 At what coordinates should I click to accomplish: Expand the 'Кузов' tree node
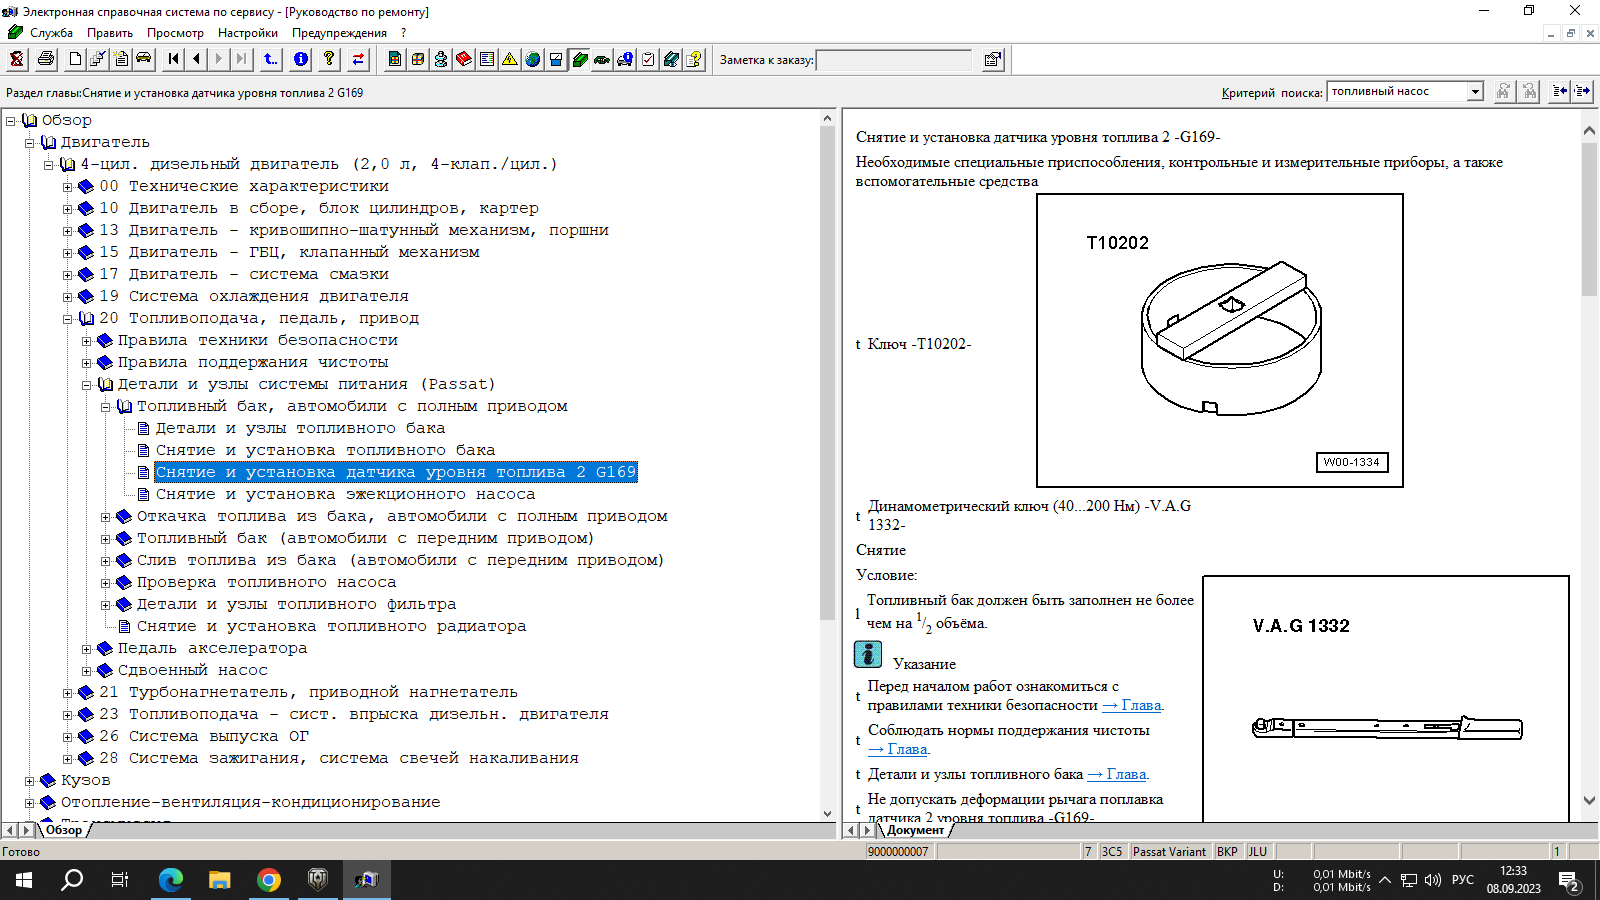pyautogui.click(x=30, y=781)
